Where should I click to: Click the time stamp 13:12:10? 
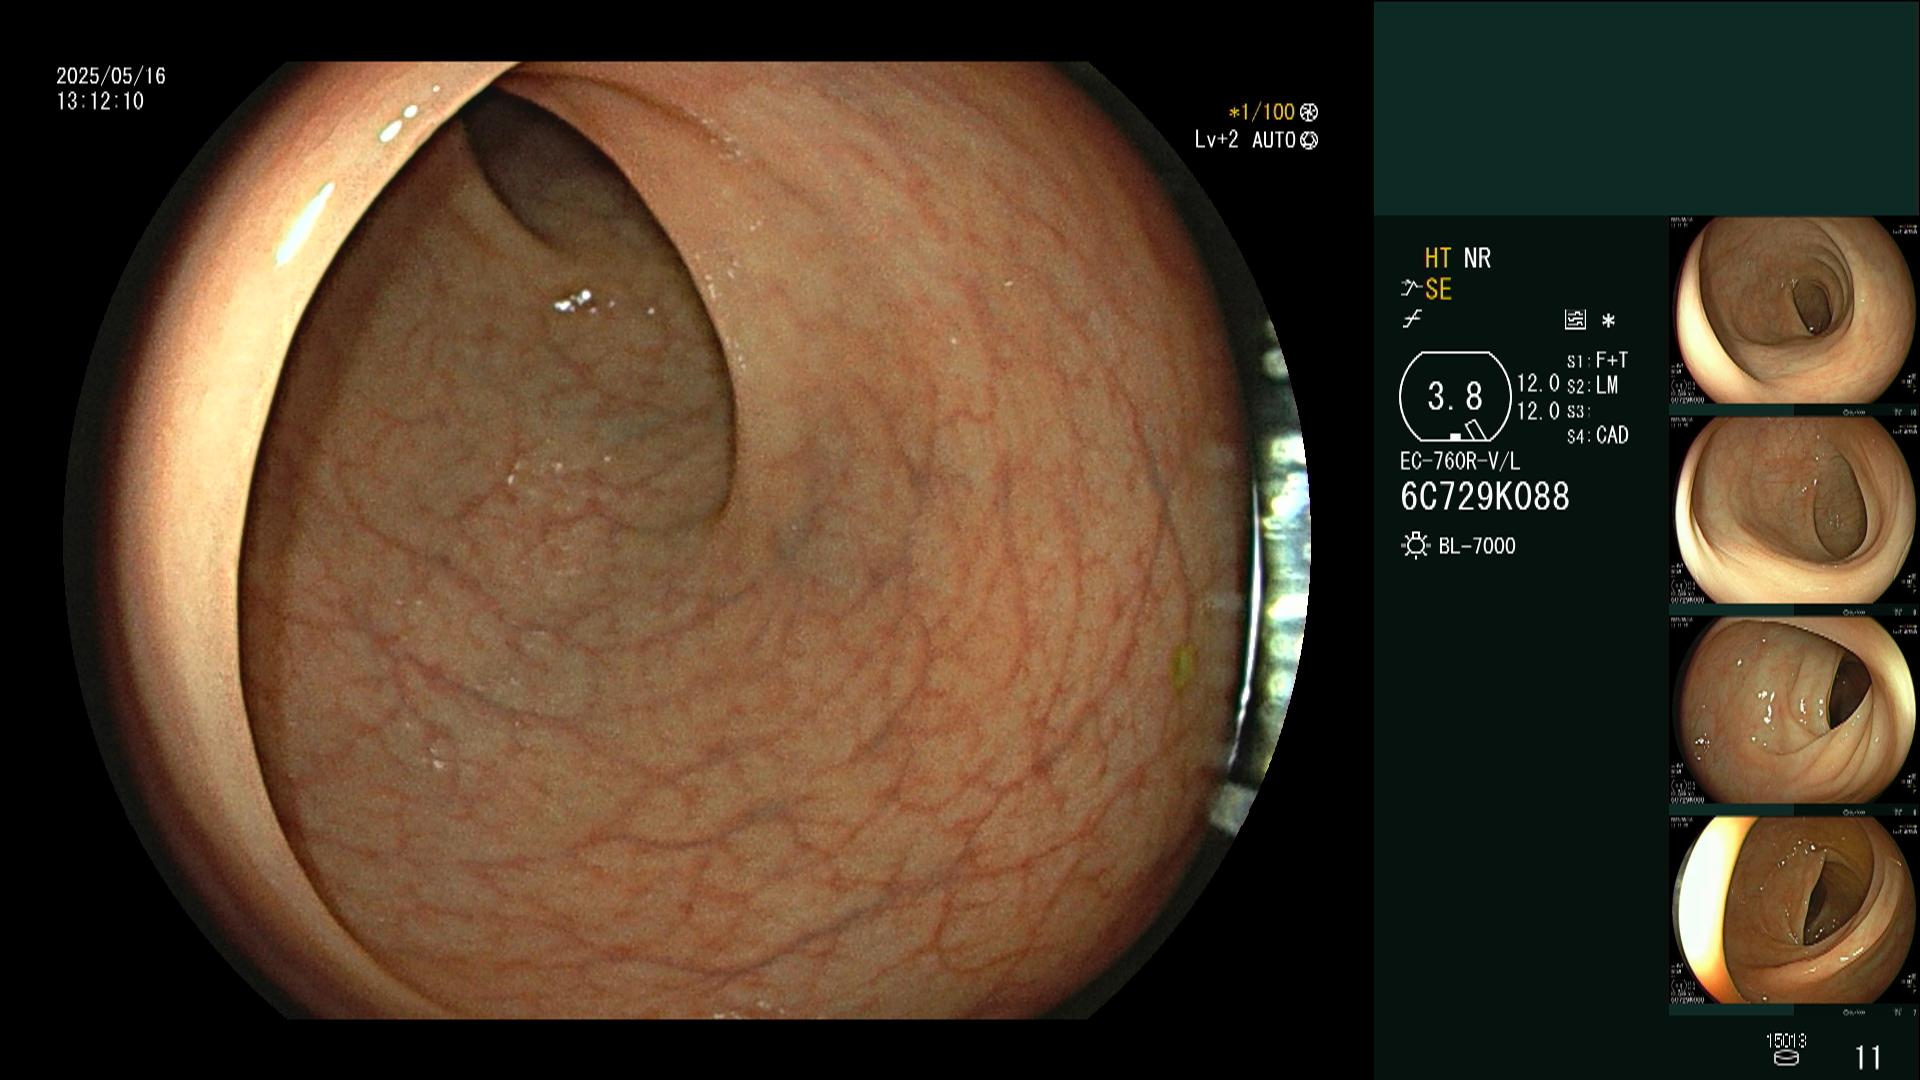pos(100,102)
